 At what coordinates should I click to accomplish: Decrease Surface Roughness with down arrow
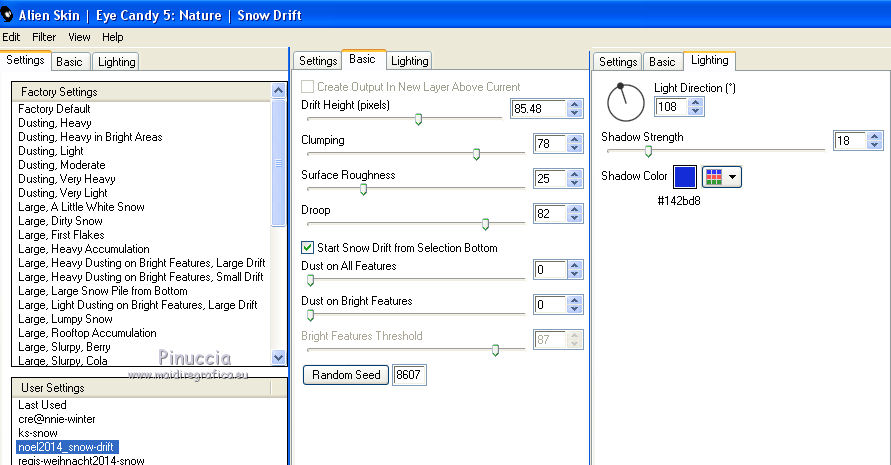574,183
